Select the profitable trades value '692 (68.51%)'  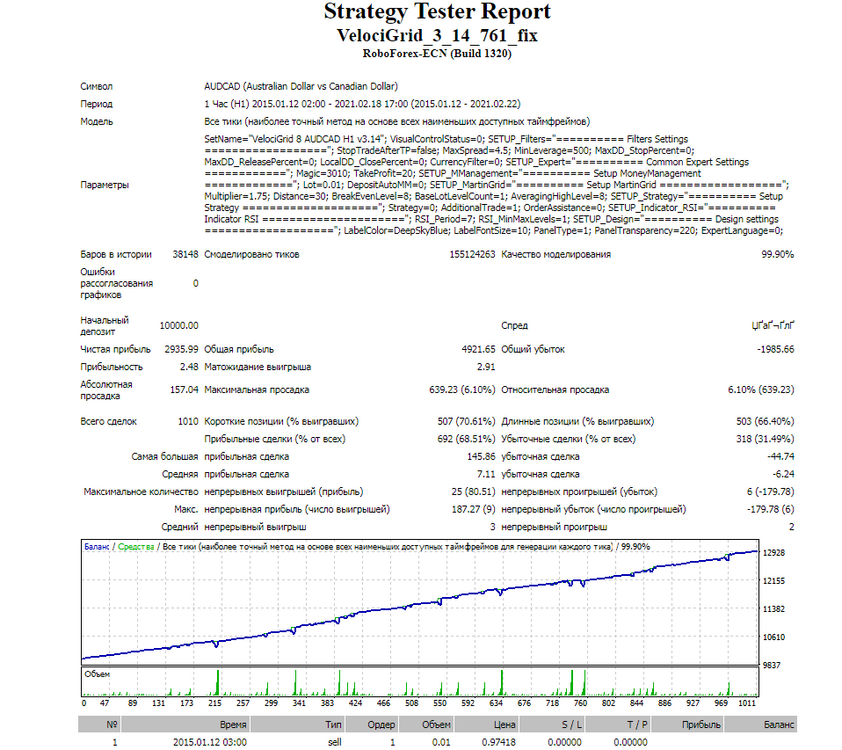[x=466, y=439]
